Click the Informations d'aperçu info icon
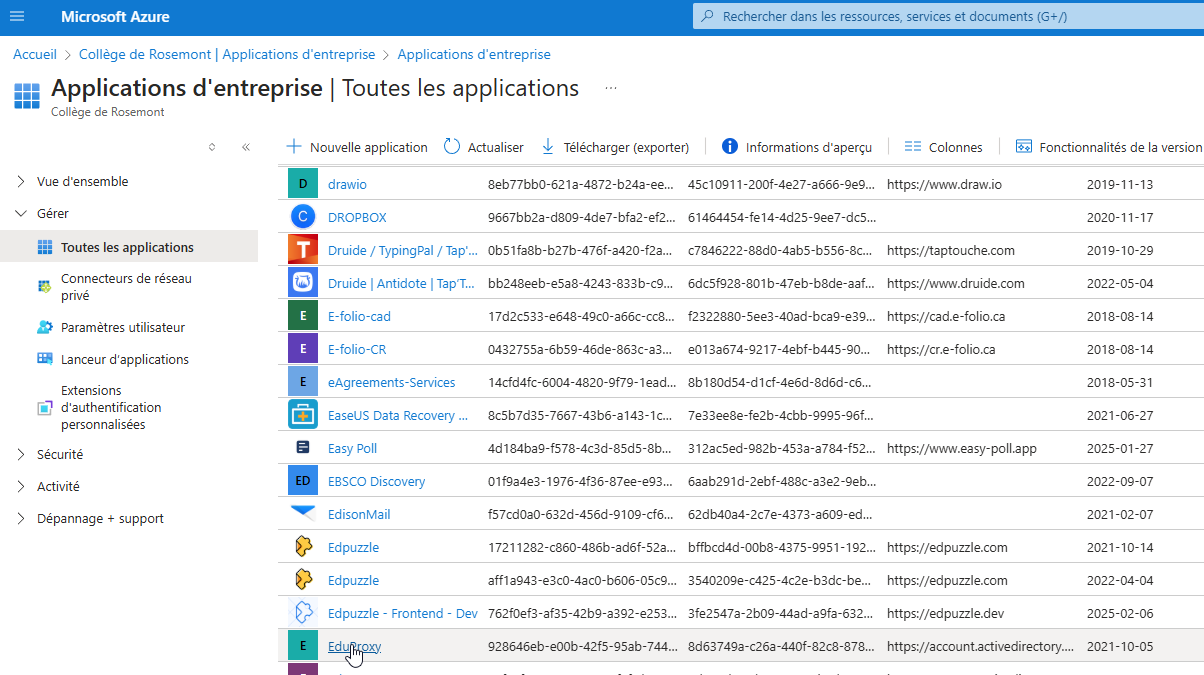 click(x=730, y=147)
